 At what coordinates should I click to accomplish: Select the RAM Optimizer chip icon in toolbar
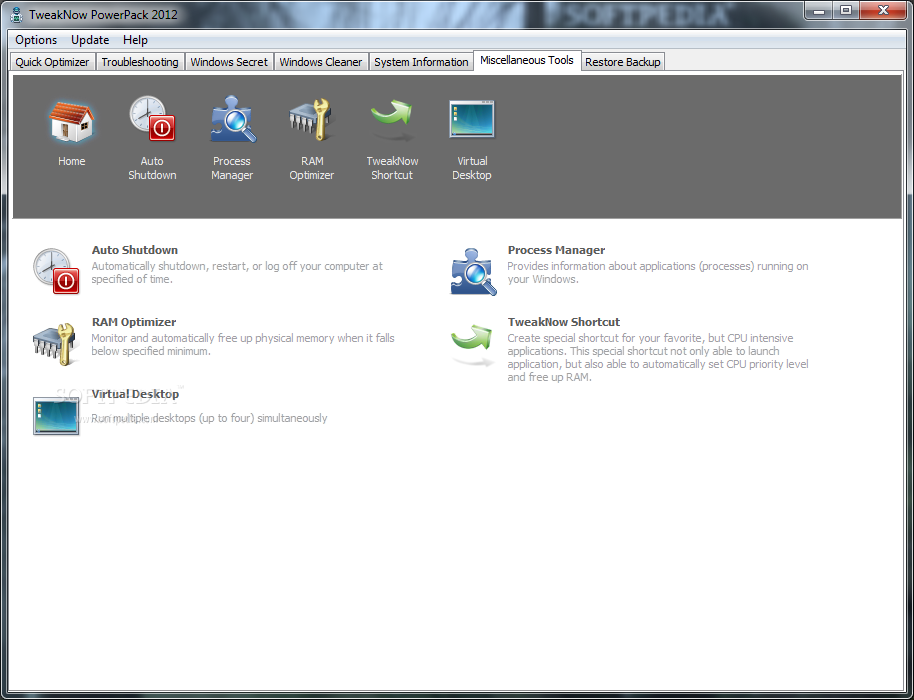[x=311, y=119]
